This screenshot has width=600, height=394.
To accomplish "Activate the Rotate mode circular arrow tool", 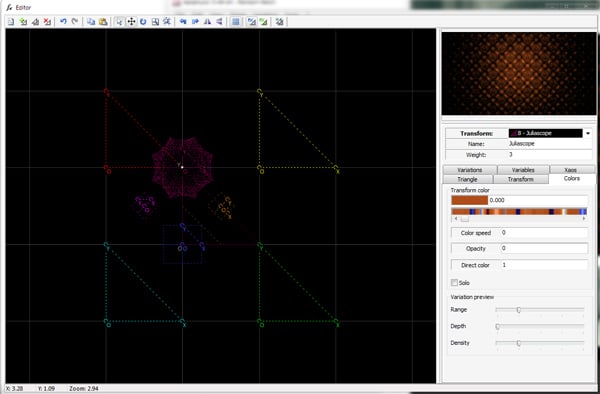I will 143,22.
